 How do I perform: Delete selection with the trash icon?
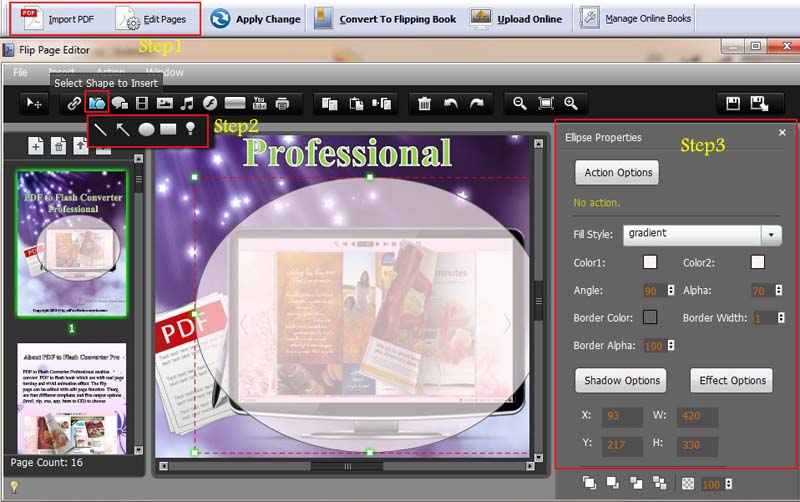point(424,104)
